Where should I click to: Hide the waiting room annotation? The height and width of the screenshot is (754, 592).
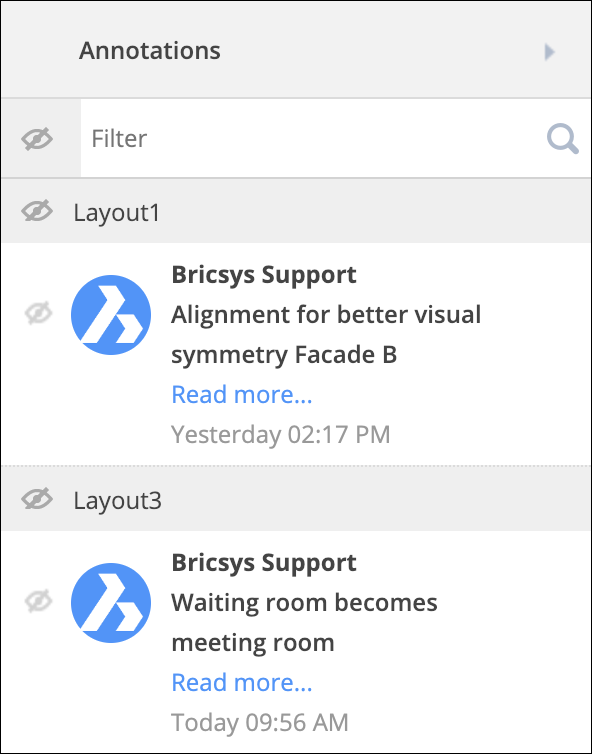point(38,602)
